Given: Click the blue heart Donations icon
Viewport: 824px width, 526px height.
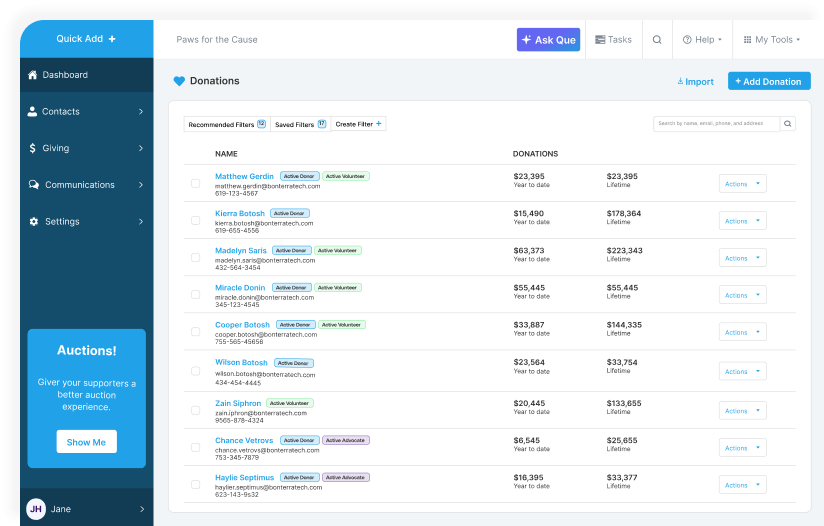Looking at the screenshot, I should pos(179,81).
